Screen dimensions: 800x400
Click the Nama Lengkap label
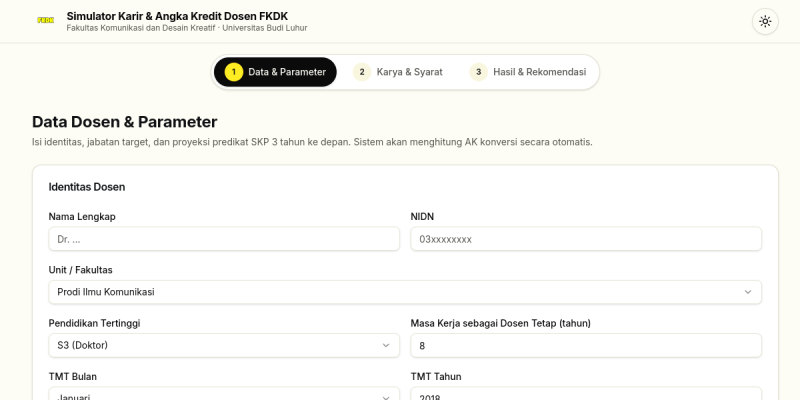[82, 216]
